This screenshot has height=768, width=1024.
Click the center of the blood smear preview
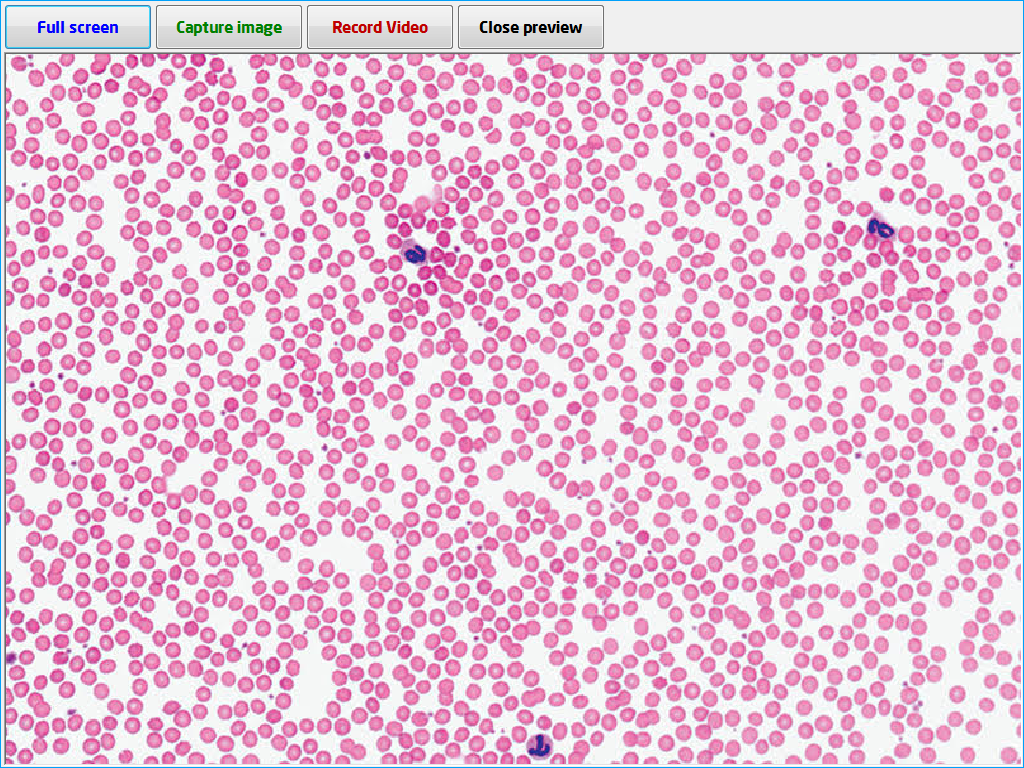(x=514, y=410)
